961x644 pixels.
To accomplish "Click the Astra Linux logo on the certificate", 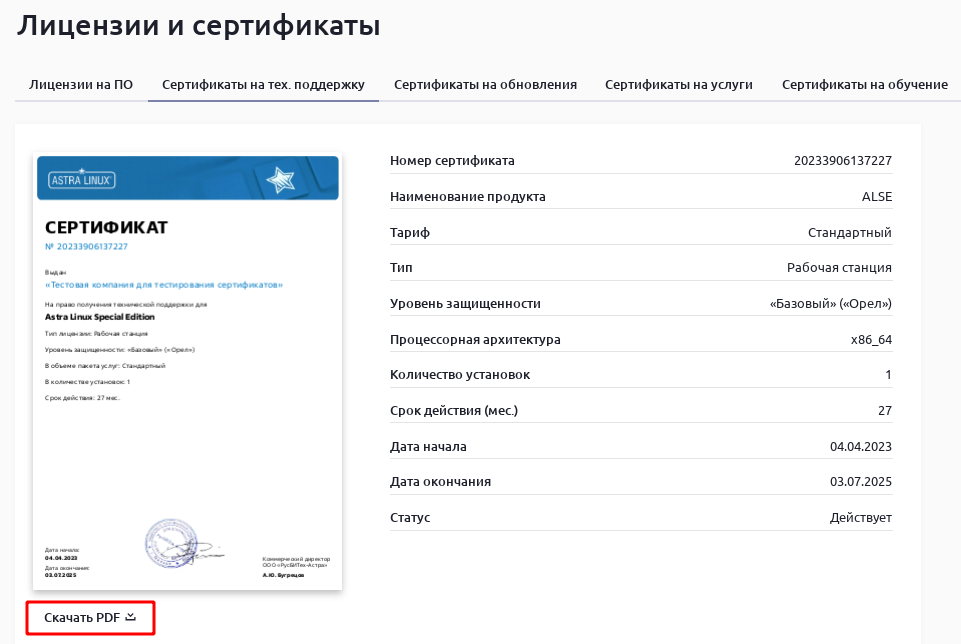I will [83, 181].
